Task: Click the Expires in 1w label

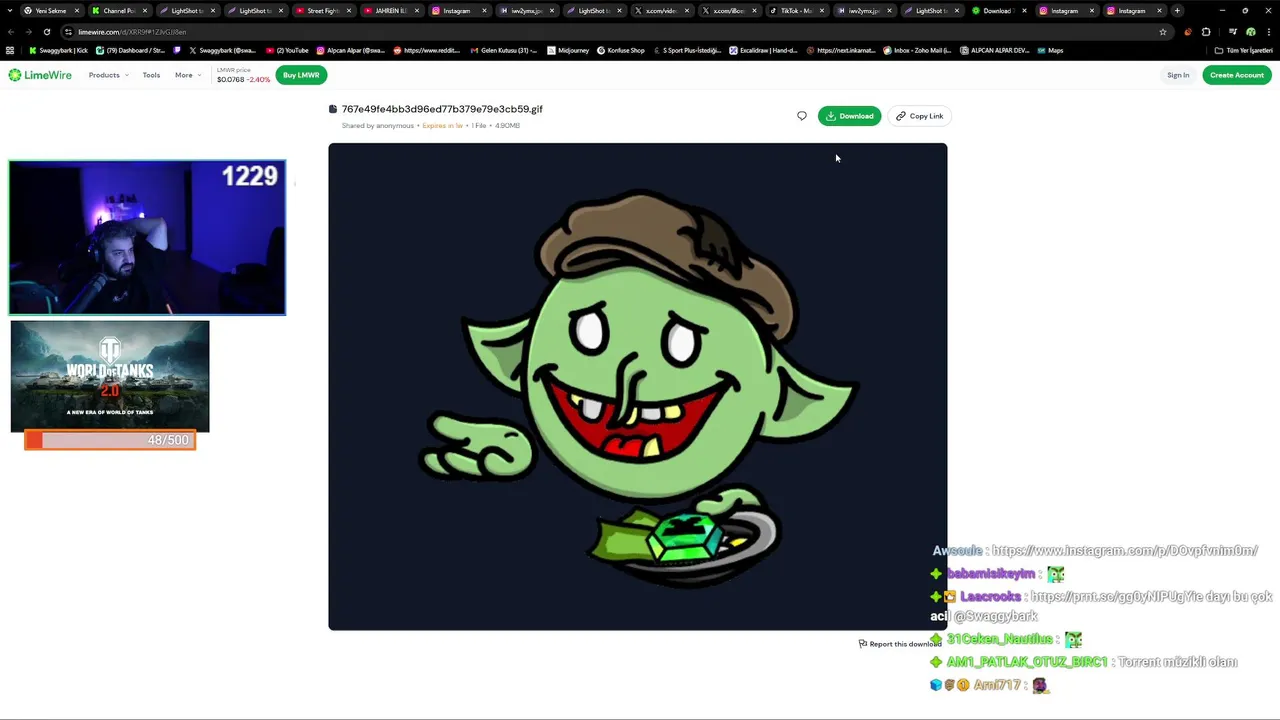Action: [x=442, y=126]
